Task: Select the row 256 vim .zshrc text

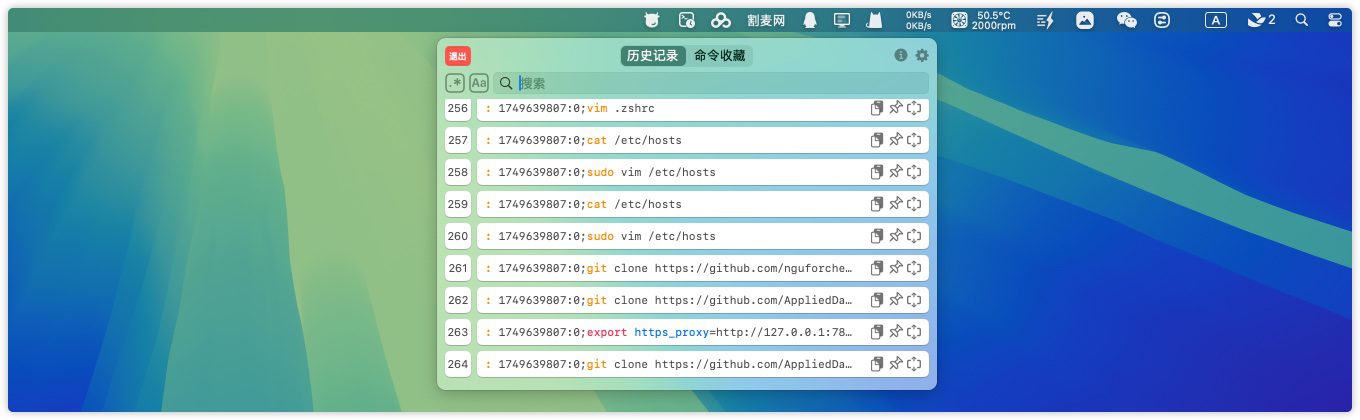Action: tap(570, 108)
